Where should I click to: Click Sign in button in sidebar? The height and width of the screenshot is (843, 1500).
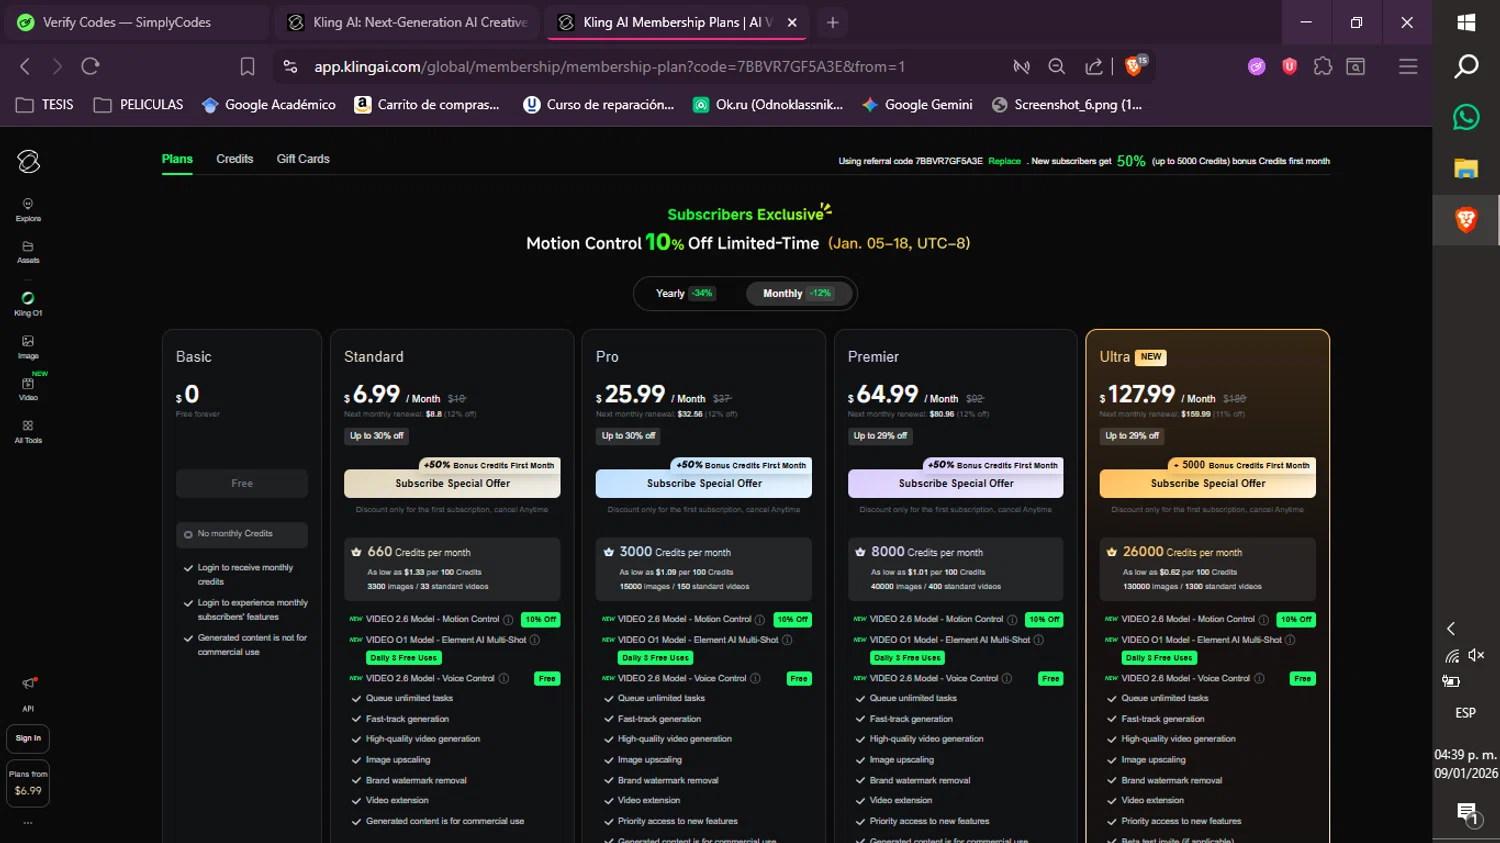[28, 738]
